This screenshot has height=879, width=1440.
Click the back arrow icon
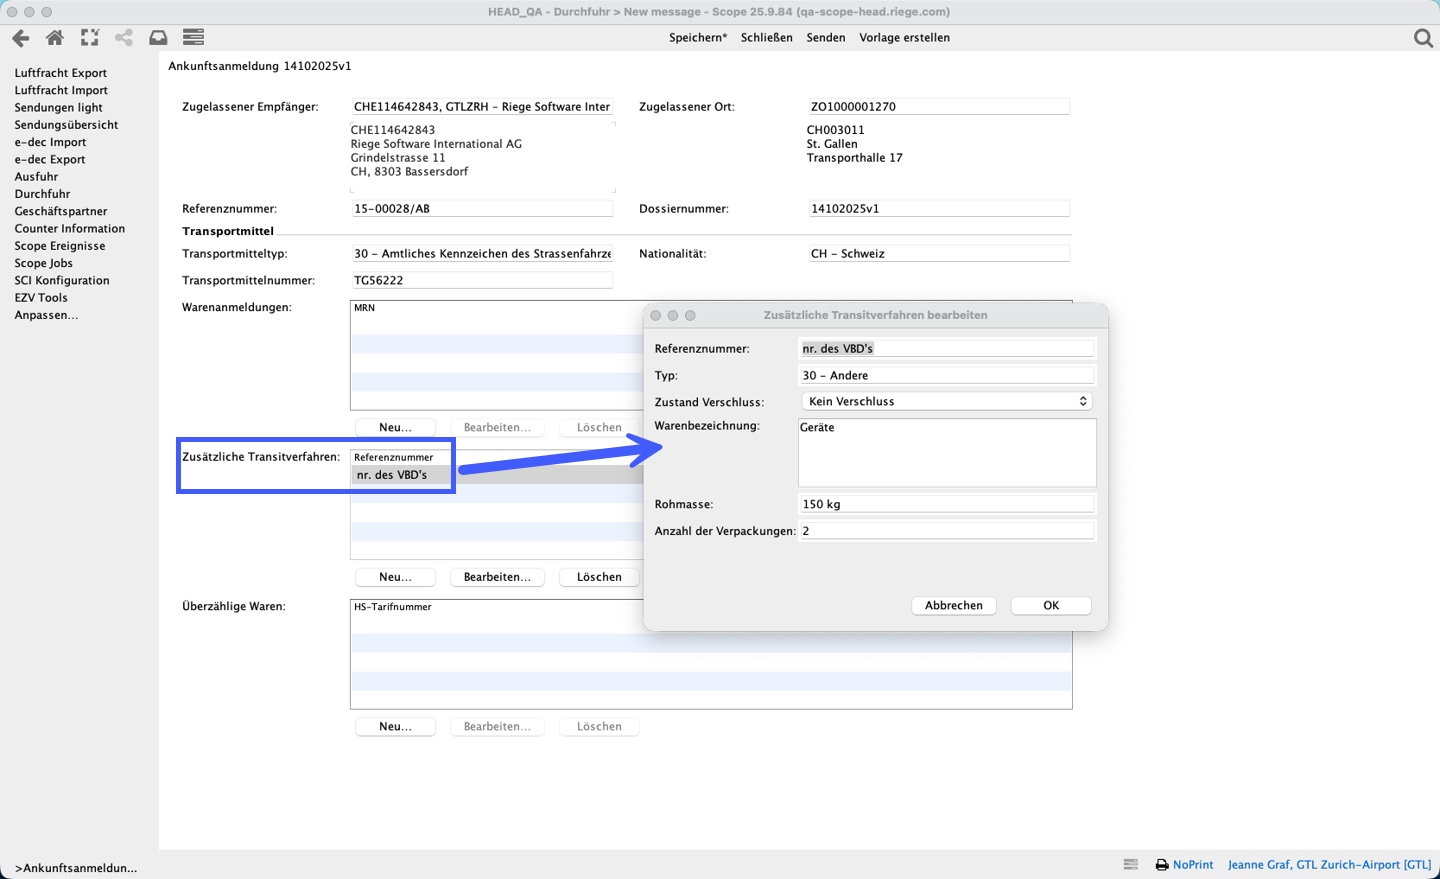point(21,38)
